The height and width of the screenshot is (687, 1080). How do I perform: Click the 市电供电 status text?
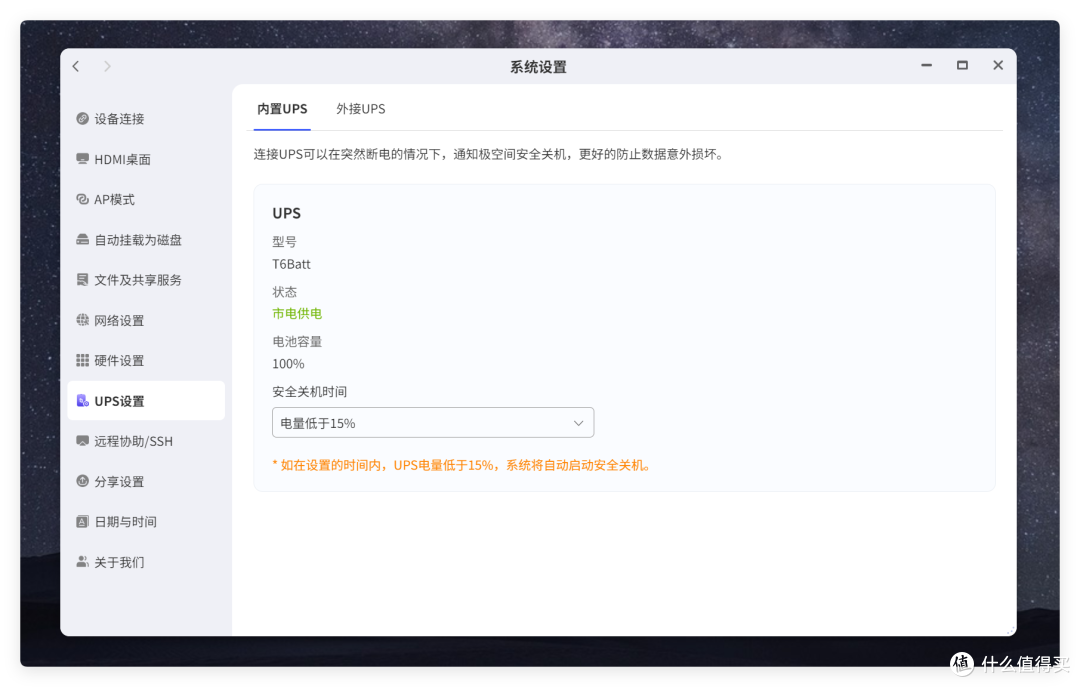tap(297, 314)
